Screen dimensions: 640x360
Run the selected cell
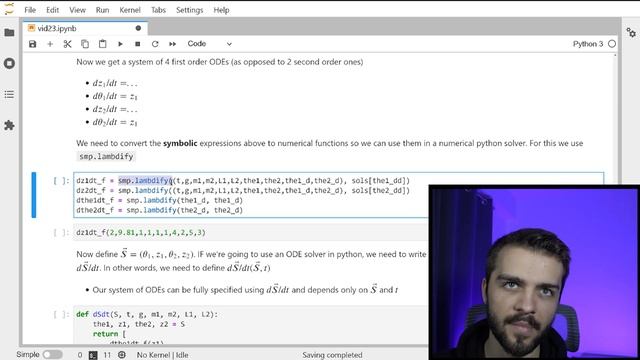(120, 44)
